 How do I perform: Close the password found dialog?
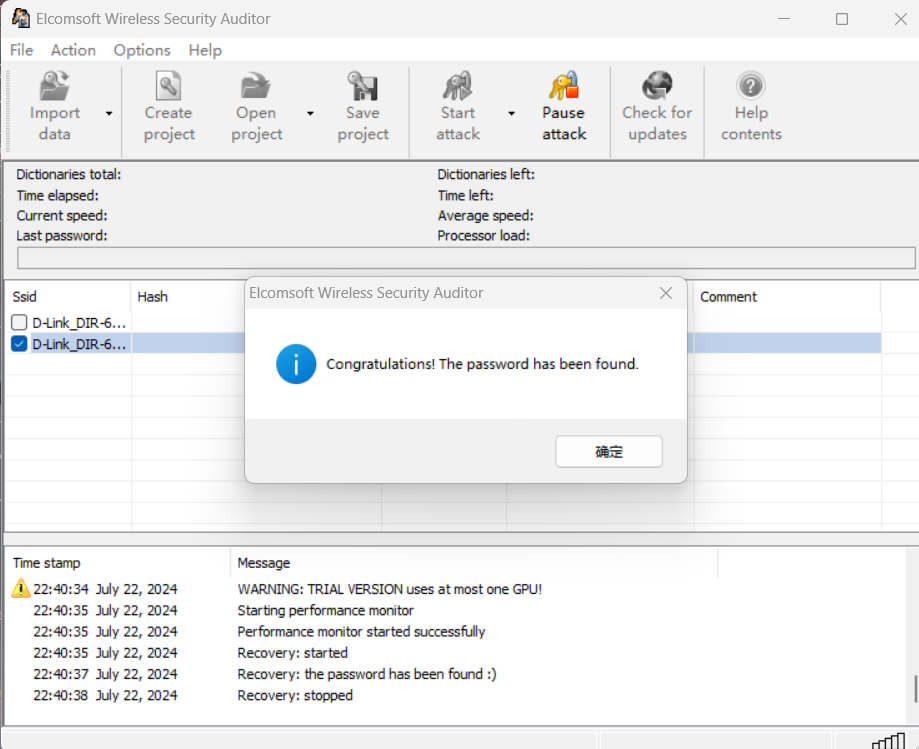pos(666,293)
